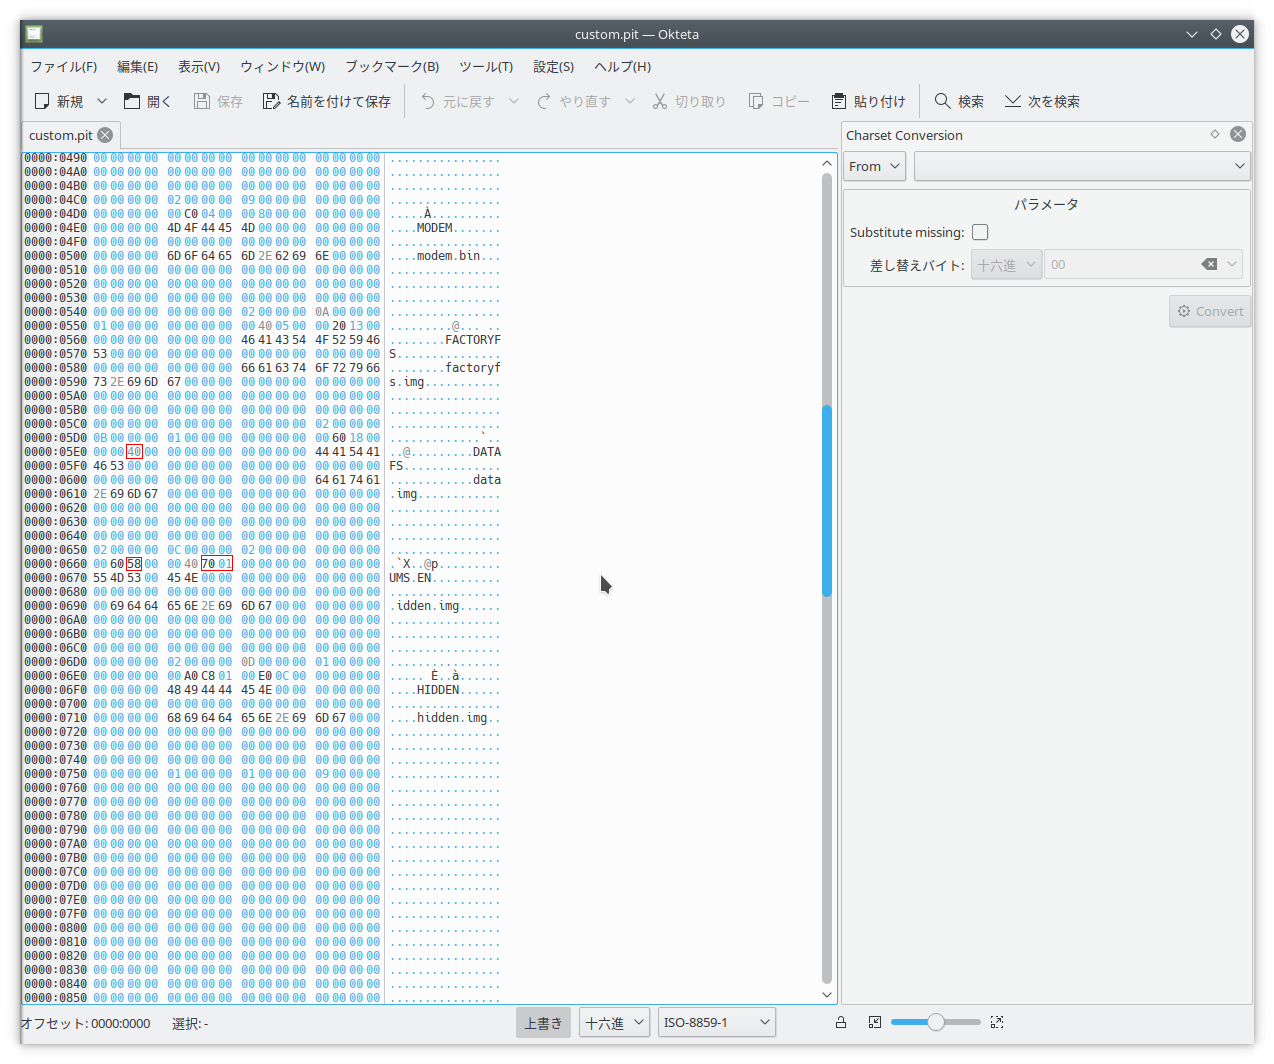Screen dimensions: 1274x1064
Task: Click the red-boxed byte 40 at row 0000:05E0
Action: point(134,452)
